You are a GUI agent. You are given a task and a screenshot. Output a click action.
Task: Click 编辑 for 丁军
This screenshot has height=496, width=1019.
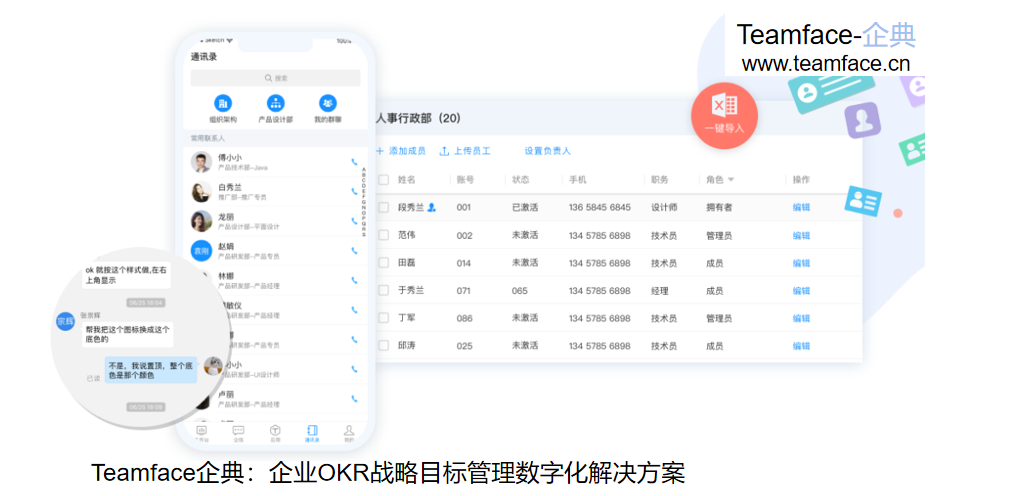pos(801,319)
